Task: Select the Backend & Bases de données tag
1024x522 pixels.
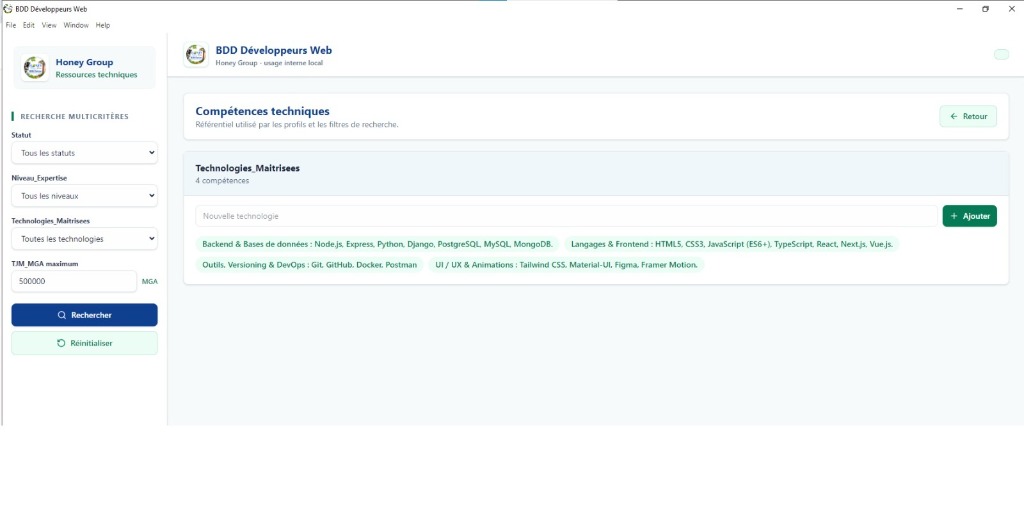Action: click(377, 244)
